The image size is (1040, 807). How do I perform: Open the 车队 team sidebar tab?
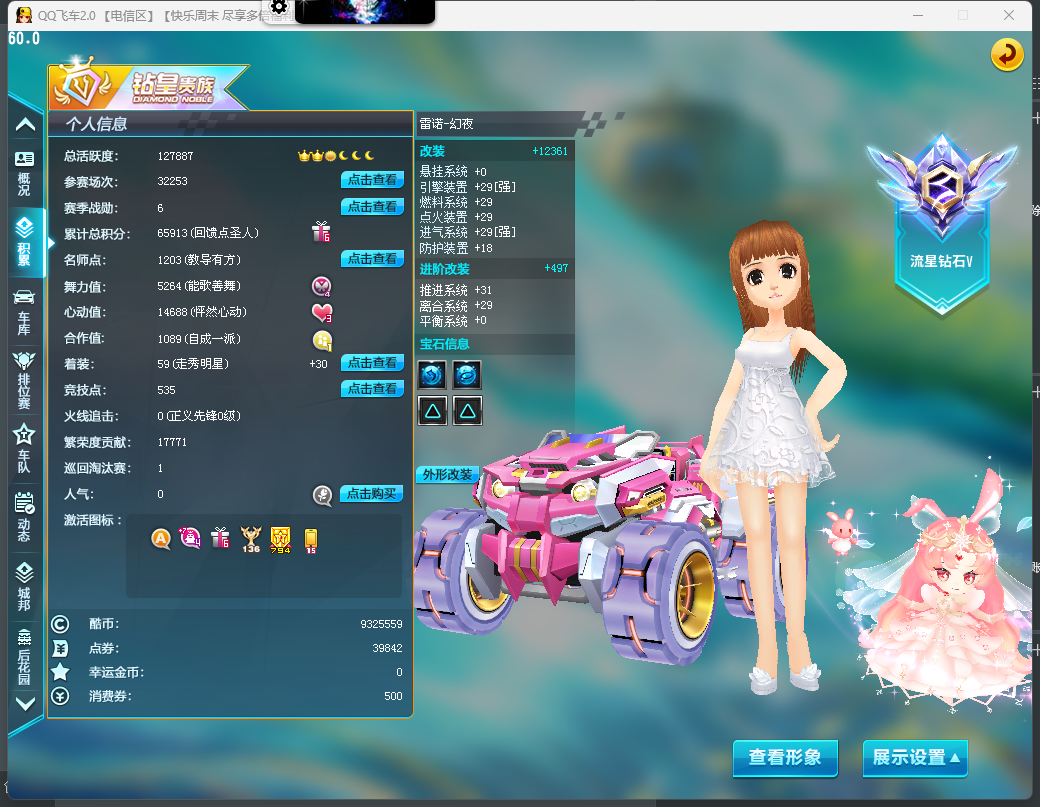click(x=25, y=449)
